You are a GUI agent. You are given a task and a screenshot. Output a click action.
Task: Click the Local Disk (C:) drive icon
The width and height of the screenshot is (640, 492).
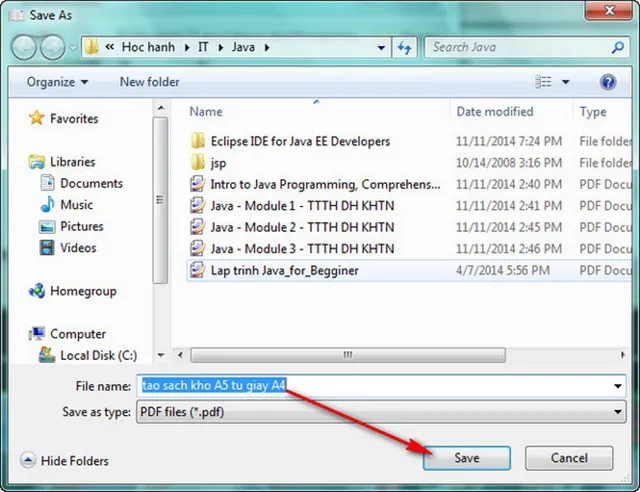tap(47, 355)
